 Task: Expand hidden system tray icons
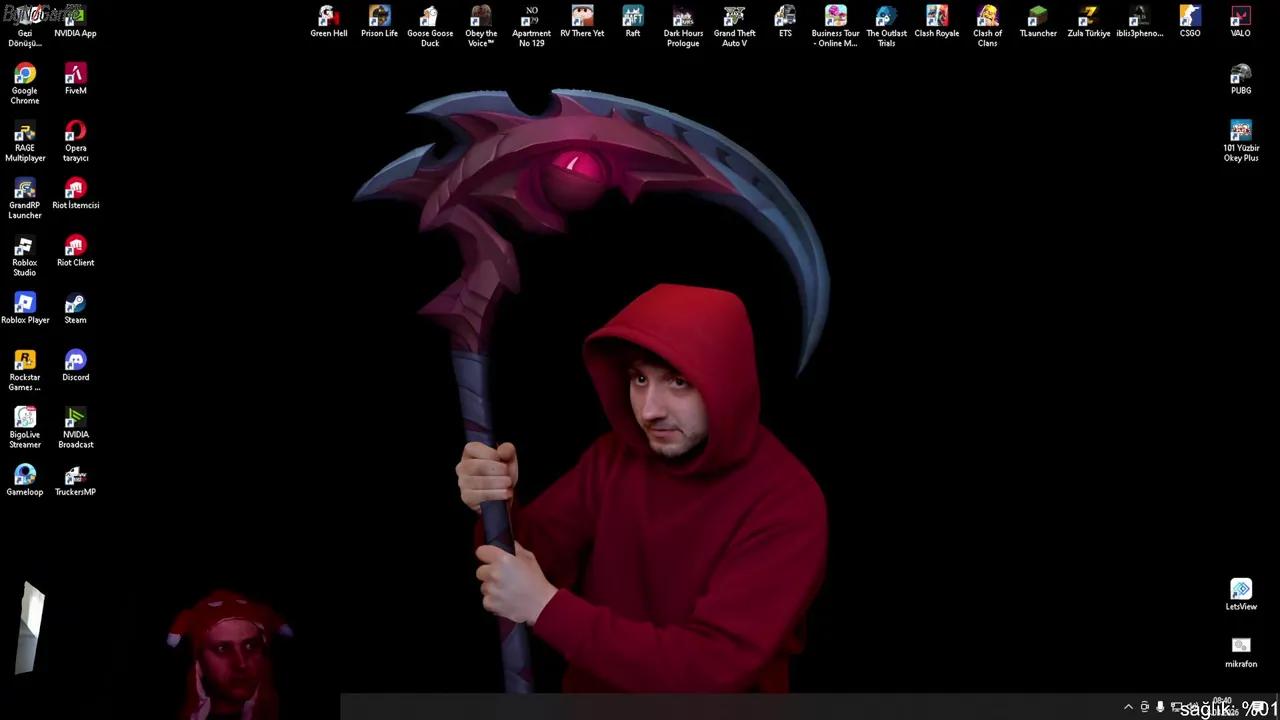click(1128, 707)
